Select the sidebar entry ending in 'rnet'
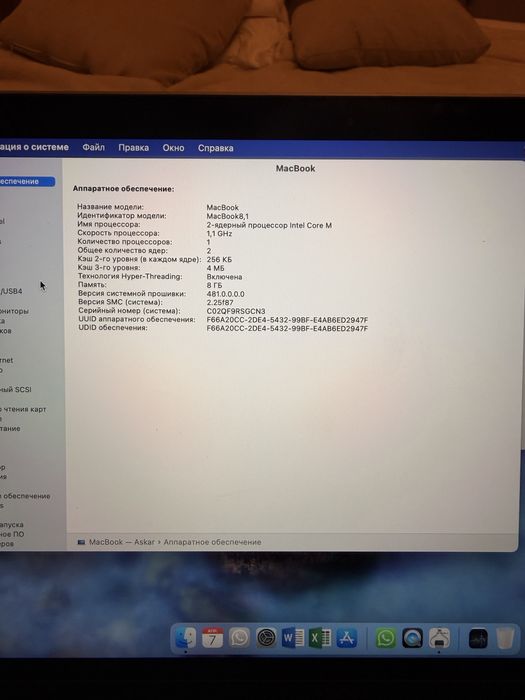525x700 pixels. pos(7,360)
